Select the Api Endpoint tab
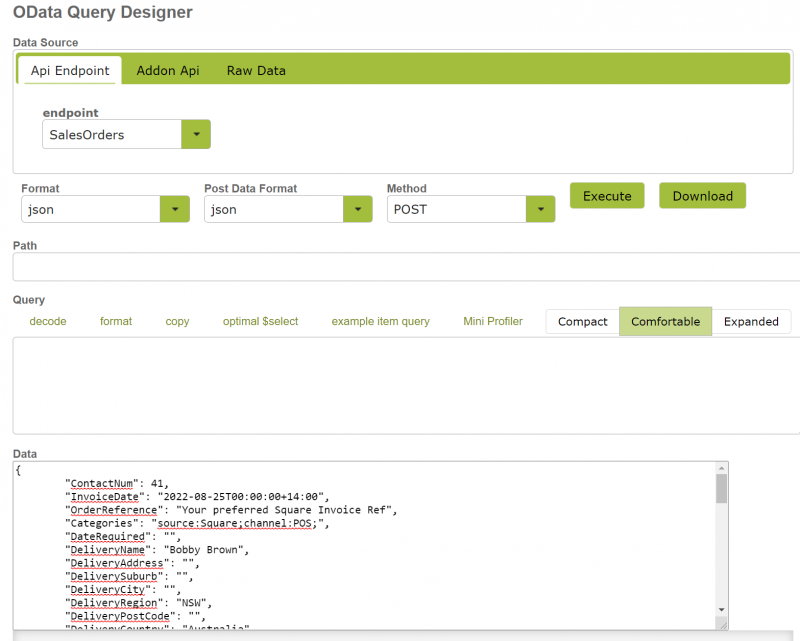800x641 pixels. [x=69, y=71]
